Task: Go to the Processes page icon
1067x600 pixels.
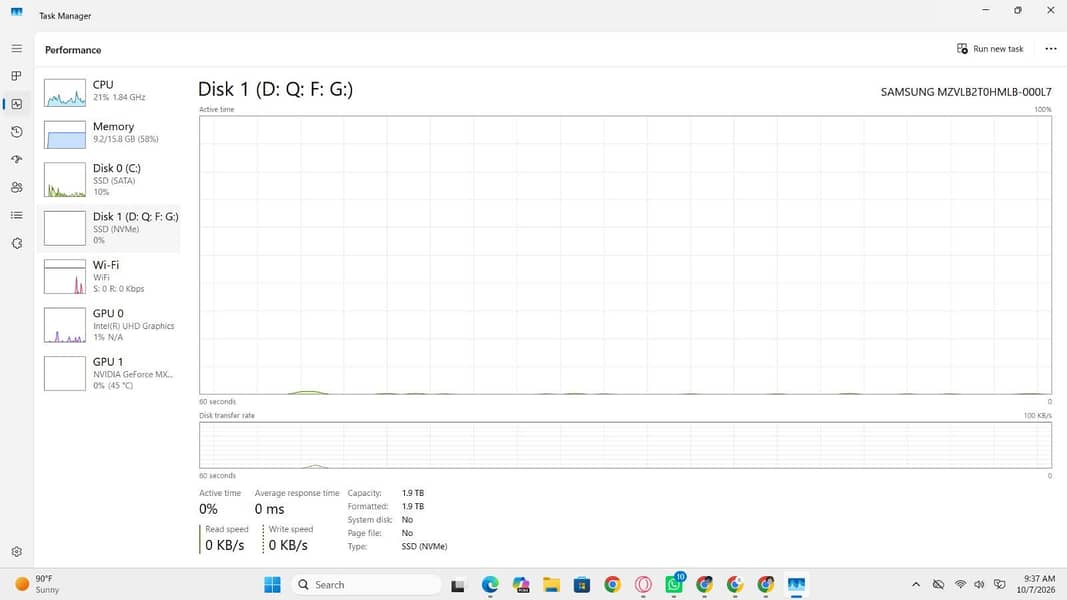Action: click(x=16, y=76)
